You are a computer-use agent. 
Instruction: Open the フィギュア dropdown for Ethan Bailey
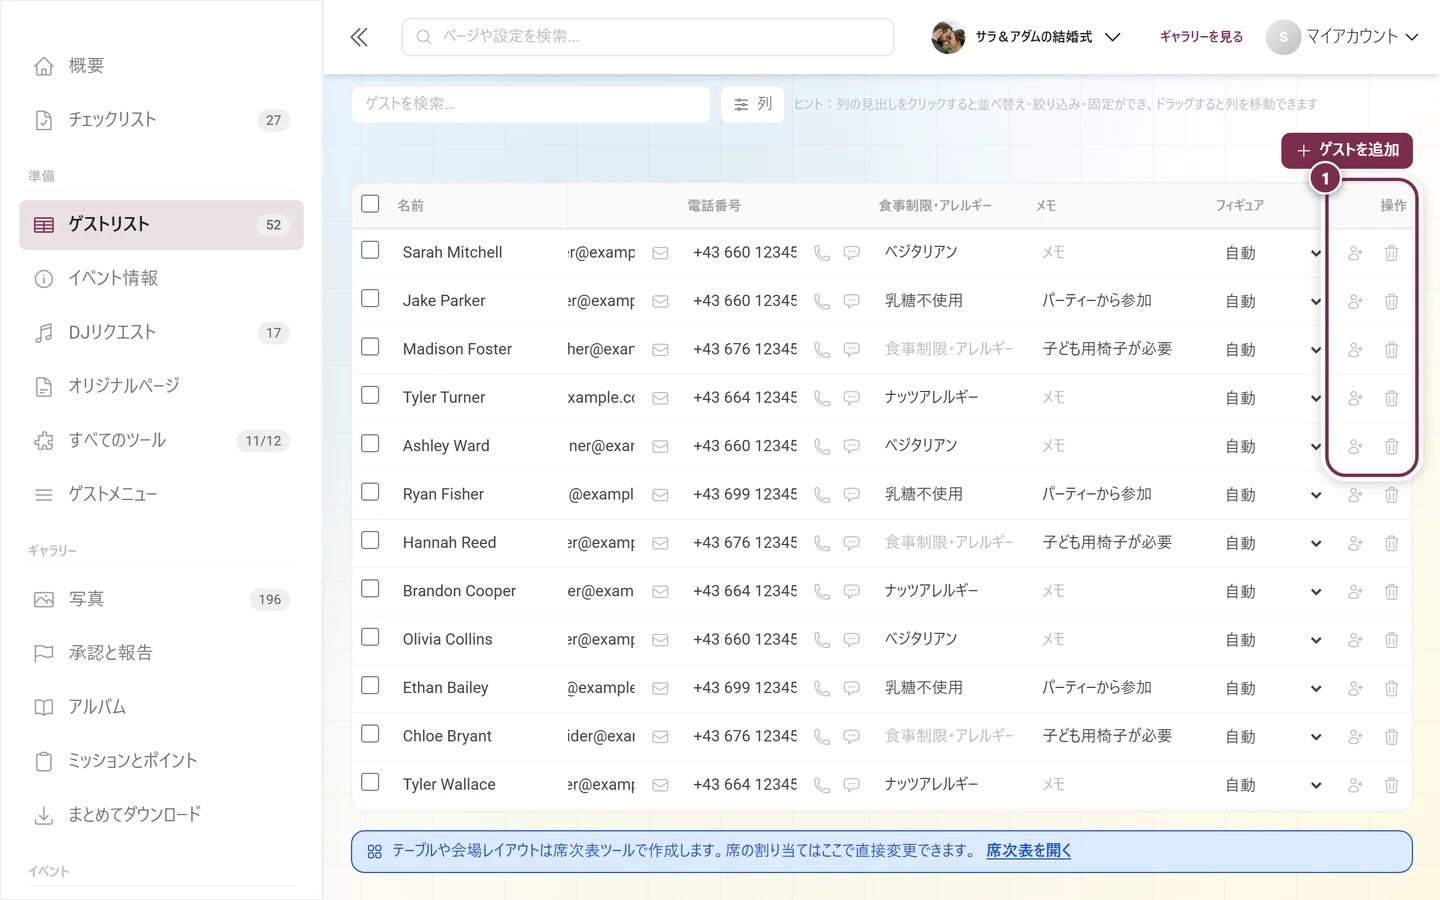[1273, 688]
